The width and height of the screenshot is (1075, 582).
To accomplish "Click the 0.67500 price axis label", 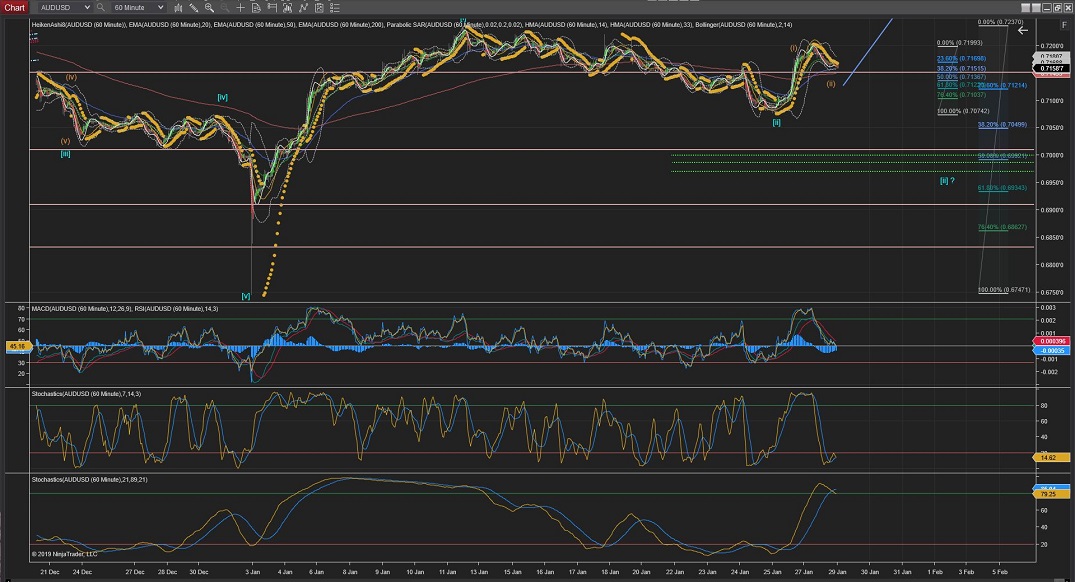I will coord(1052,292).
